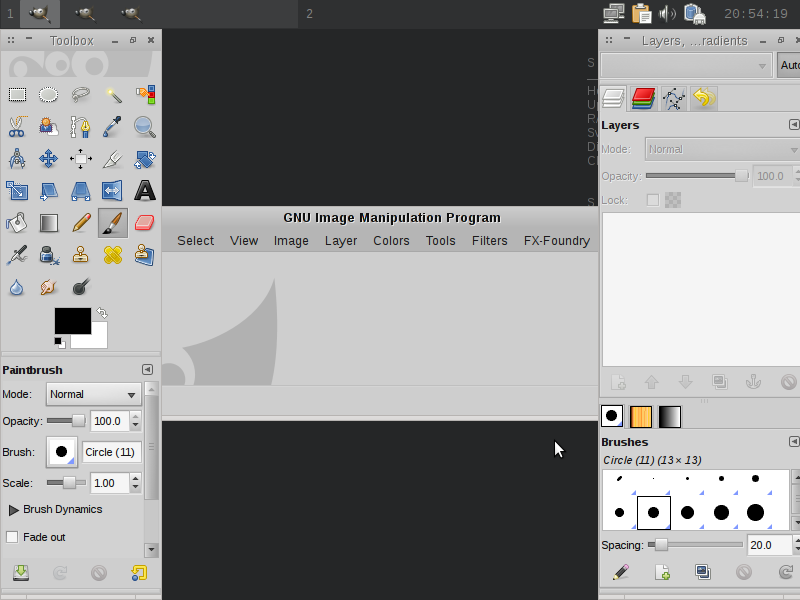The height and width of the screenshot is (600, 800).
Task: Select the Measure compass tool
Action: pos(17,159)
